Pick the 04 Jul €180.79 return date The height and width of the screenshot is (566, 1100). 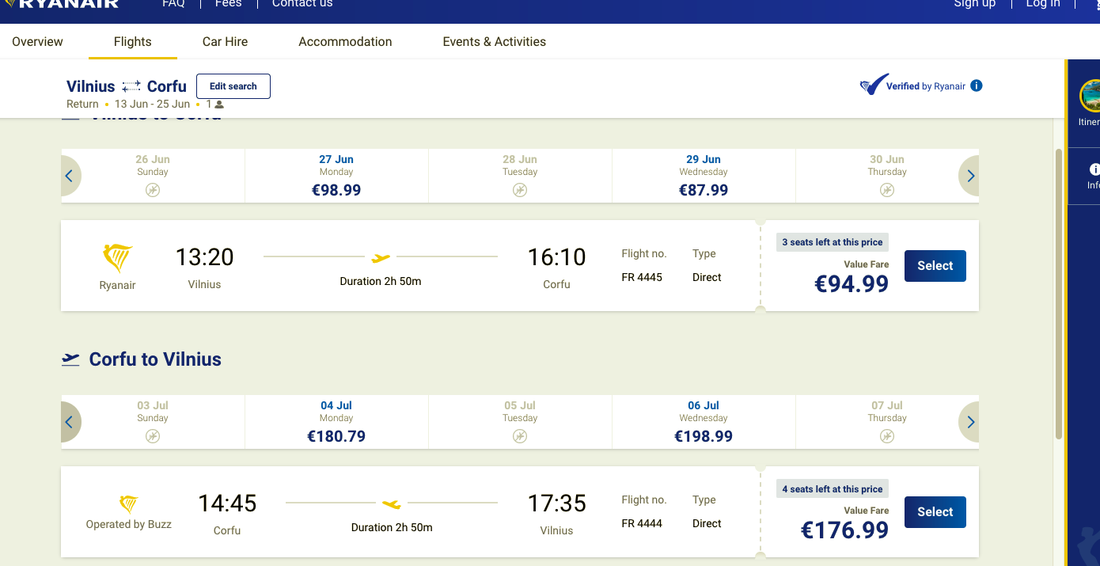point(336,422)
